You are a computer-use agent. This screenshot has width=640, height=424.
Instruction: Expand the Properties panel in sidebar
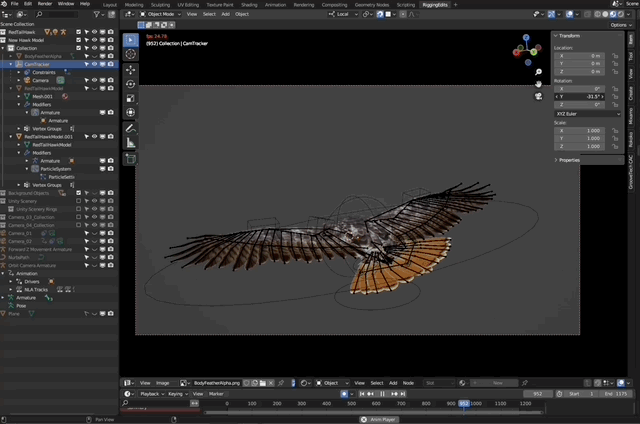pyautogui.click(x=568, y=160)
